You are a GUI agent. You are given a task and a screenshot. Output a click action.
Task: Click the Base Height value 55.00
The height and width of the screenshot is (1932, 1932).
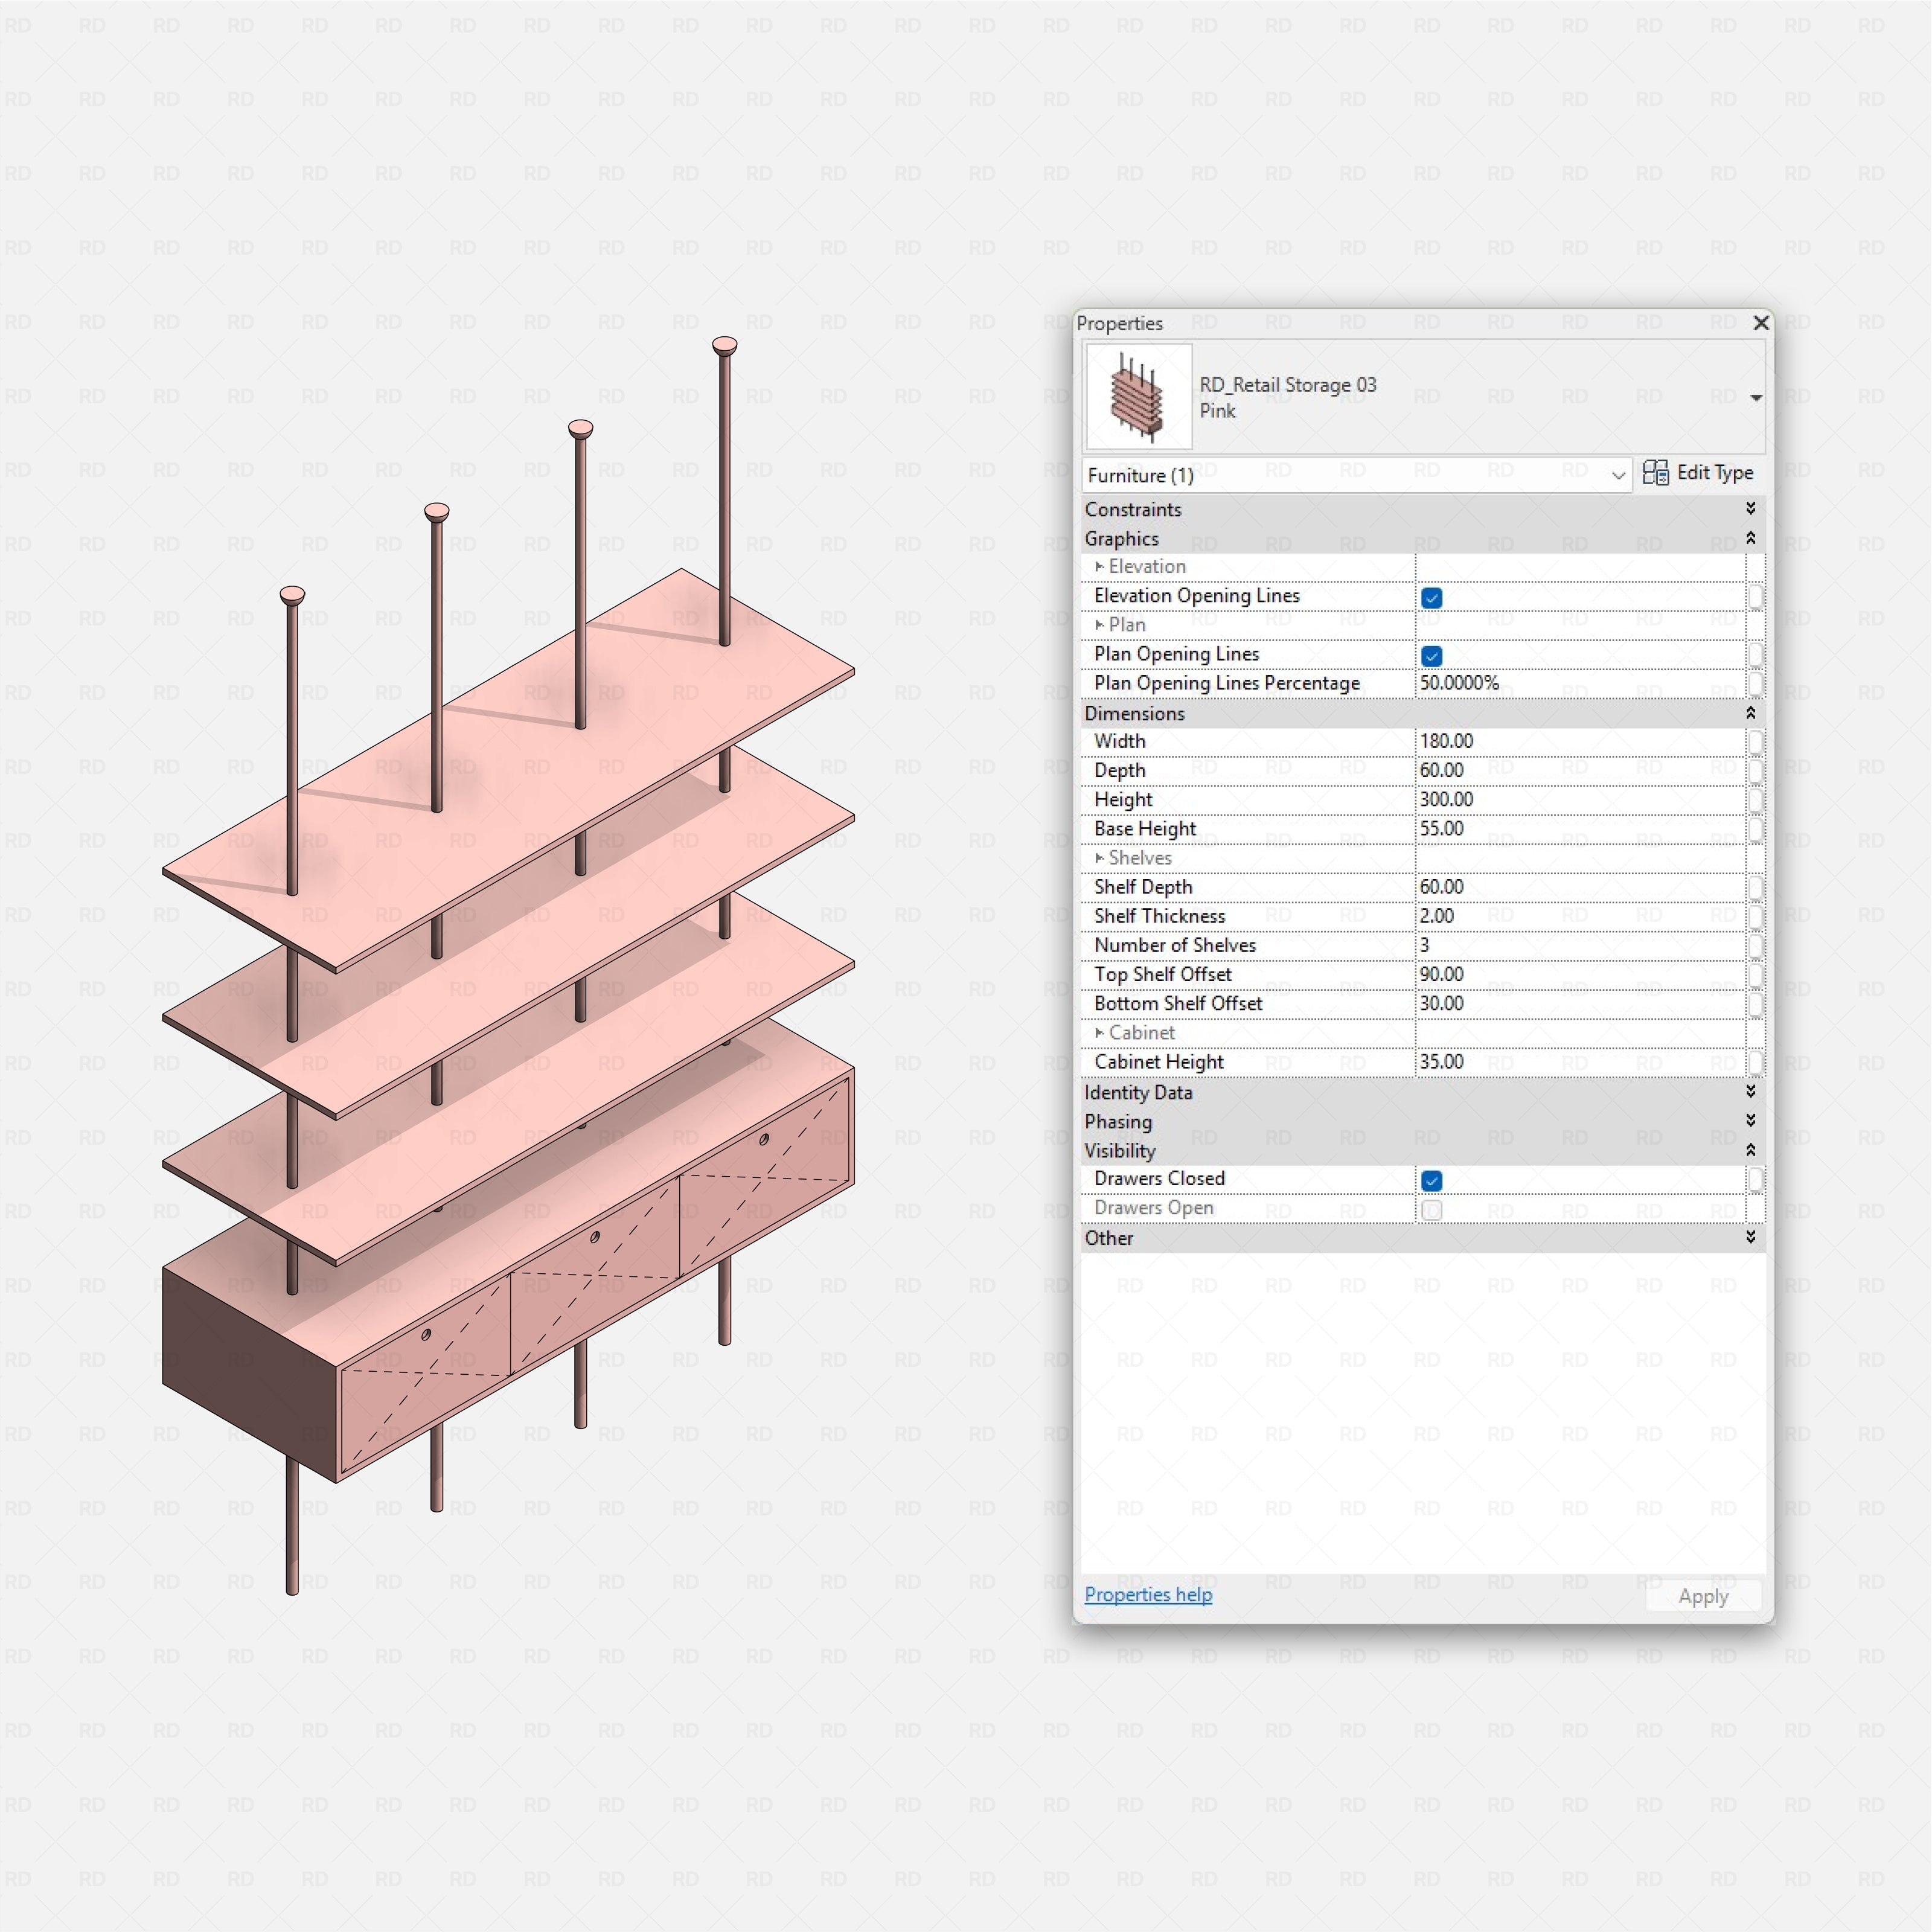click(x=1580, y=828)
